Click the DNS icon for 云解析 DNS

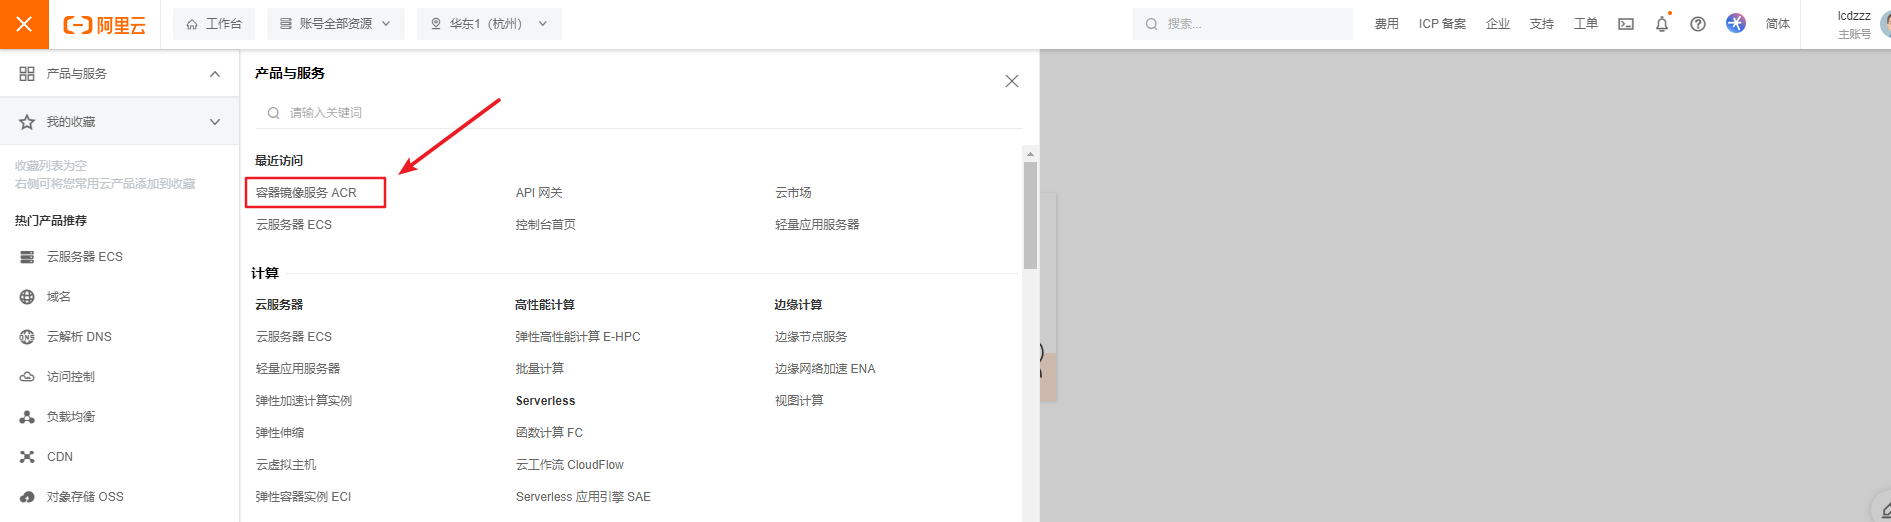[27, 337]
